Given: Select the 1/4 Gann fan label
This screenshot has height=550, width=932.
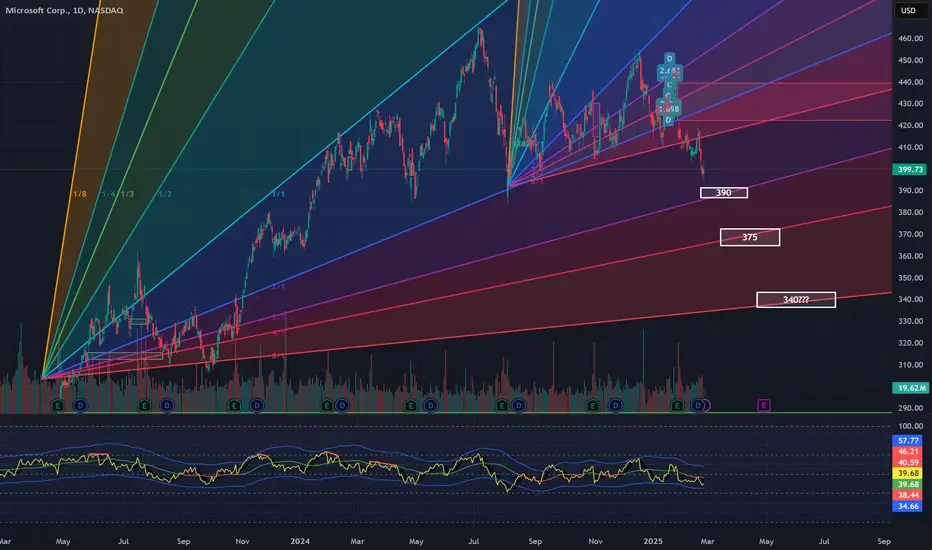Looking at the screenshot, I should coord(108,194).
